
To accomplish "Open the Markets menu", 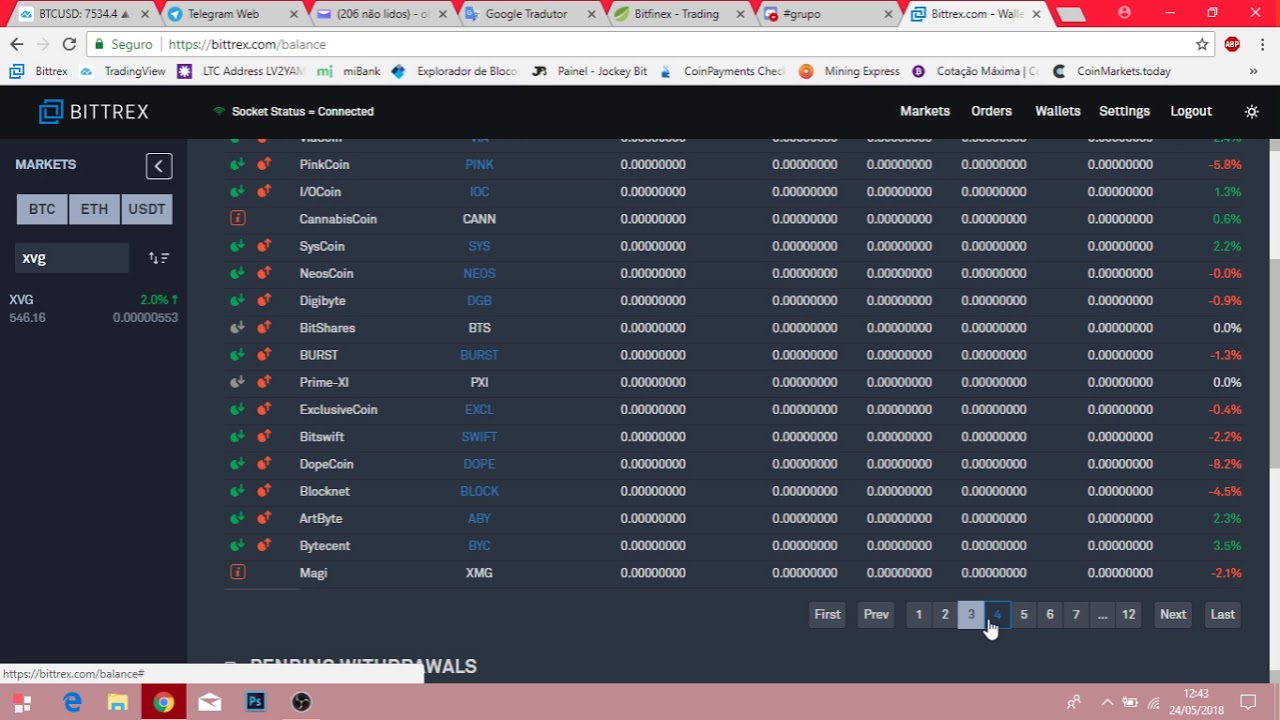I will click(925, 111).
